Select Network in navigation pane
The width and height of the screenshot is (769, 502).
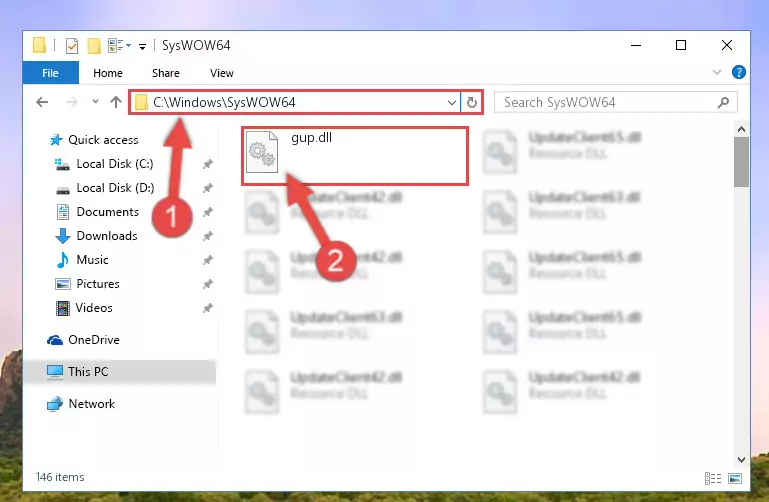pyautogui.click(x=91, y=403)
